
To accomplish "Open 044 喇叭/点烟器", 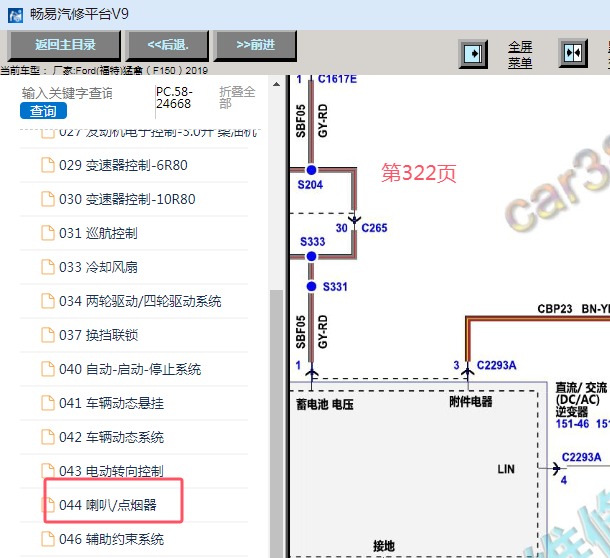I will [108, 505].
